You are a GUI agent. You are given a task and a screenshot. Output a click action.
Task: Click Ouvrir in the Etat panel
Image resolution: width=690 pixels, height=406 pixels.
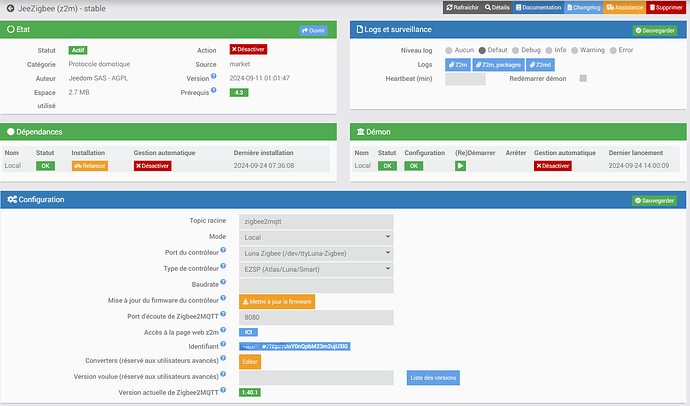click(313, 30)
